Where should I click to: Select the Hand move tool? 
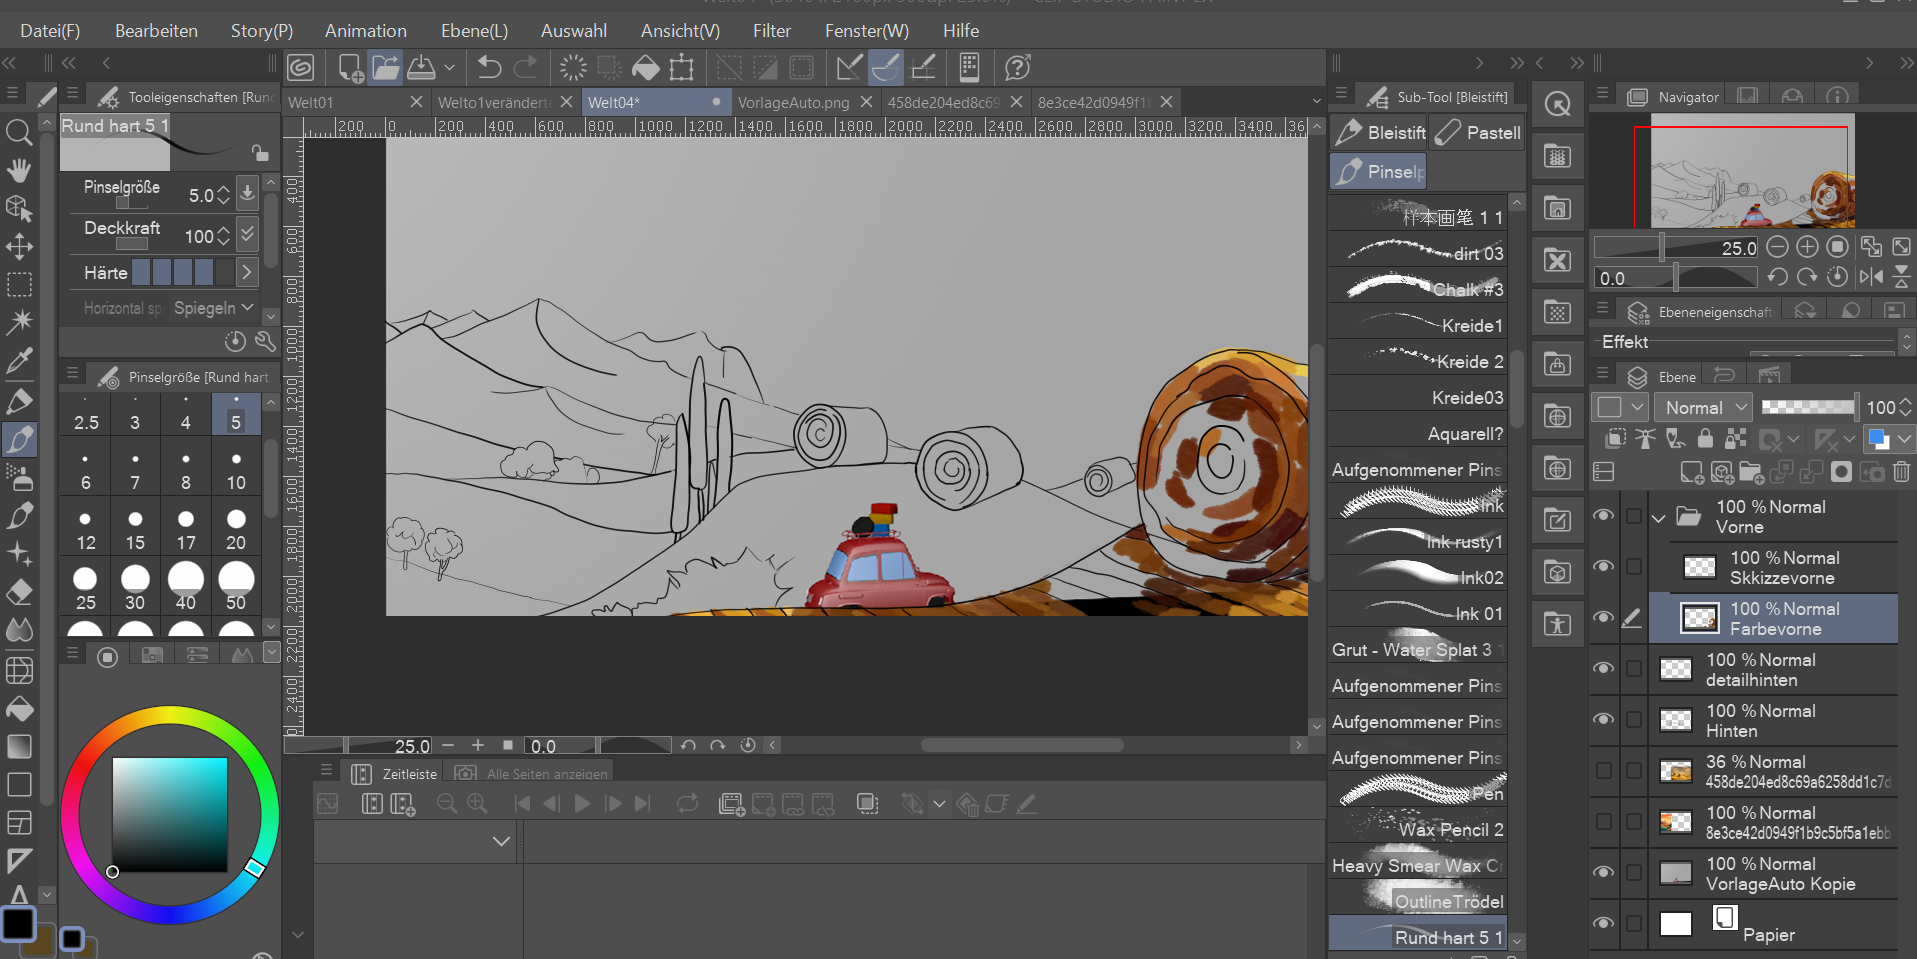point(19,170)
